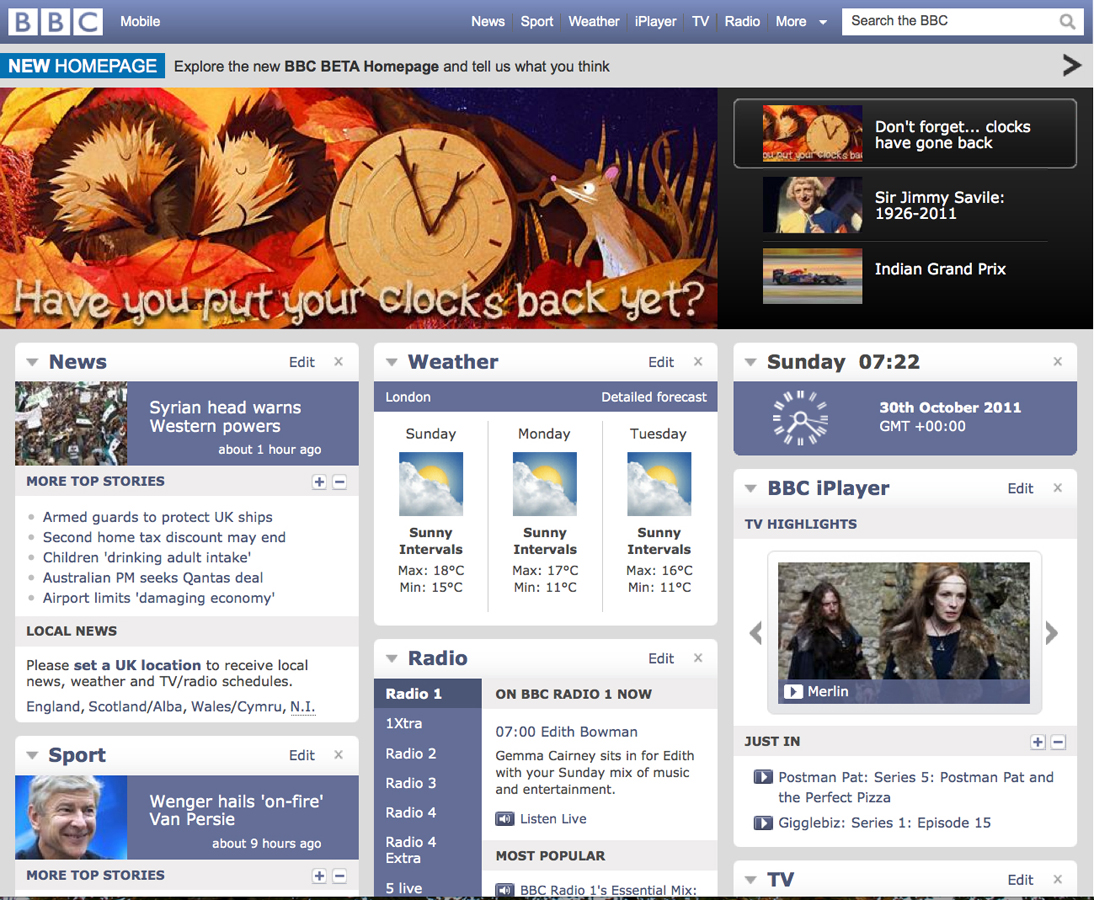Click Monday weather sunny intervals icon
The height and width of the screenshot is (900, 1094).
coord(545,483)
